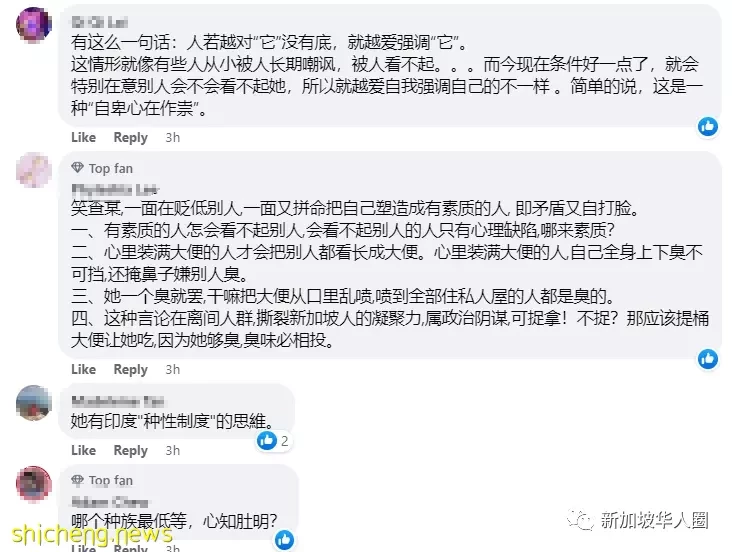Image resolution: width=732 pixels, height=552 pixels.
Task: Click the thumbs-up reaction on the last comment
Action: (284, 540)
